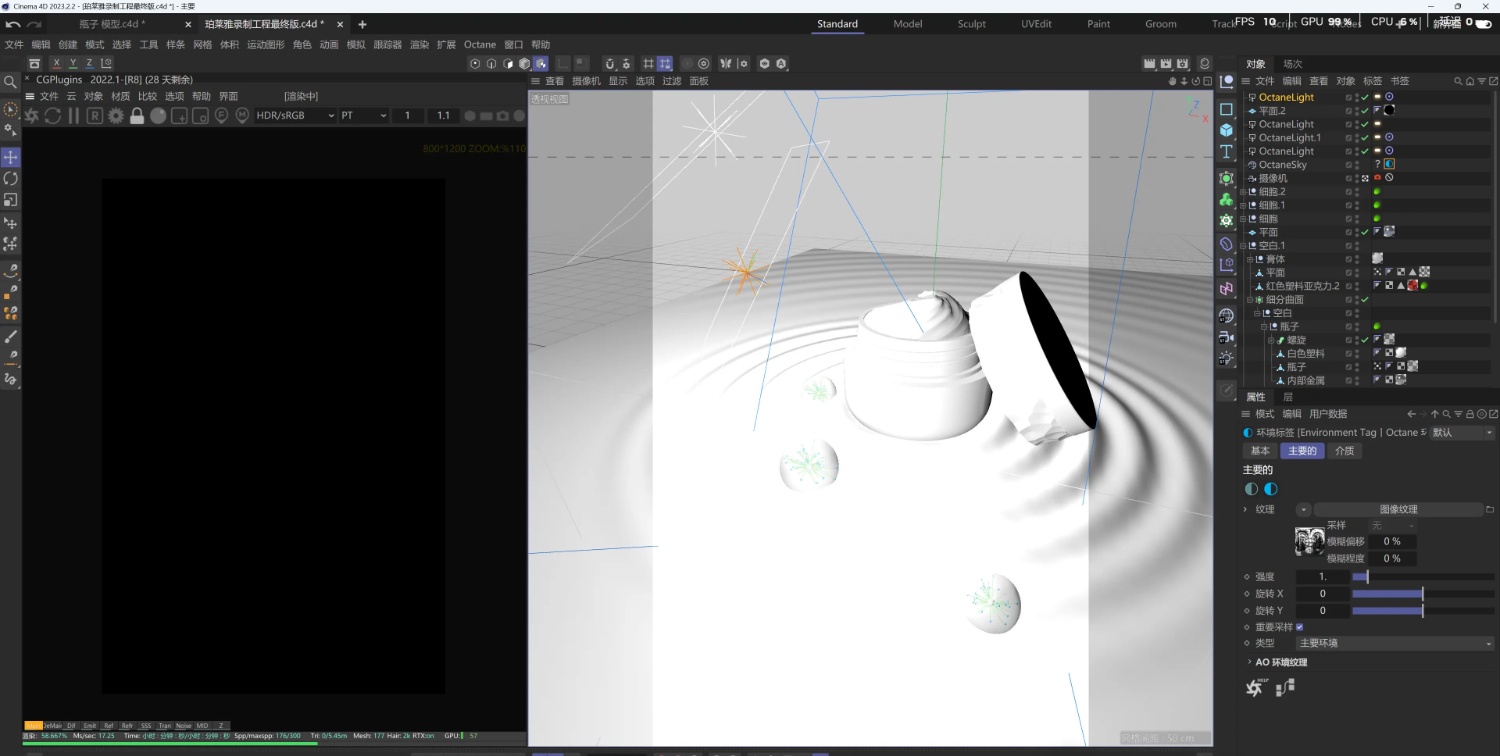Click the text spline T icon
Viewport: 1500px width, 756px height.
tap(1226, 152)
